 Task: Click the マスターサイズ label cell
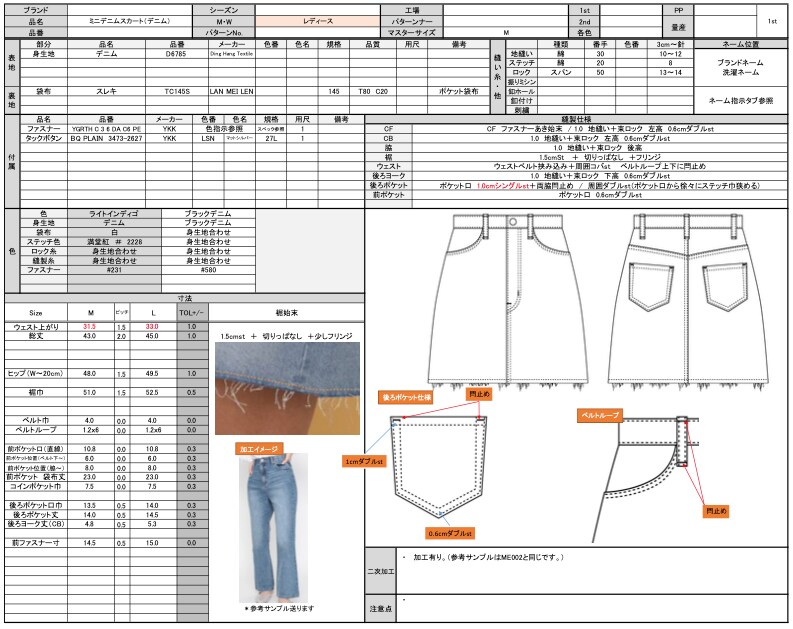tap(412, 32)
